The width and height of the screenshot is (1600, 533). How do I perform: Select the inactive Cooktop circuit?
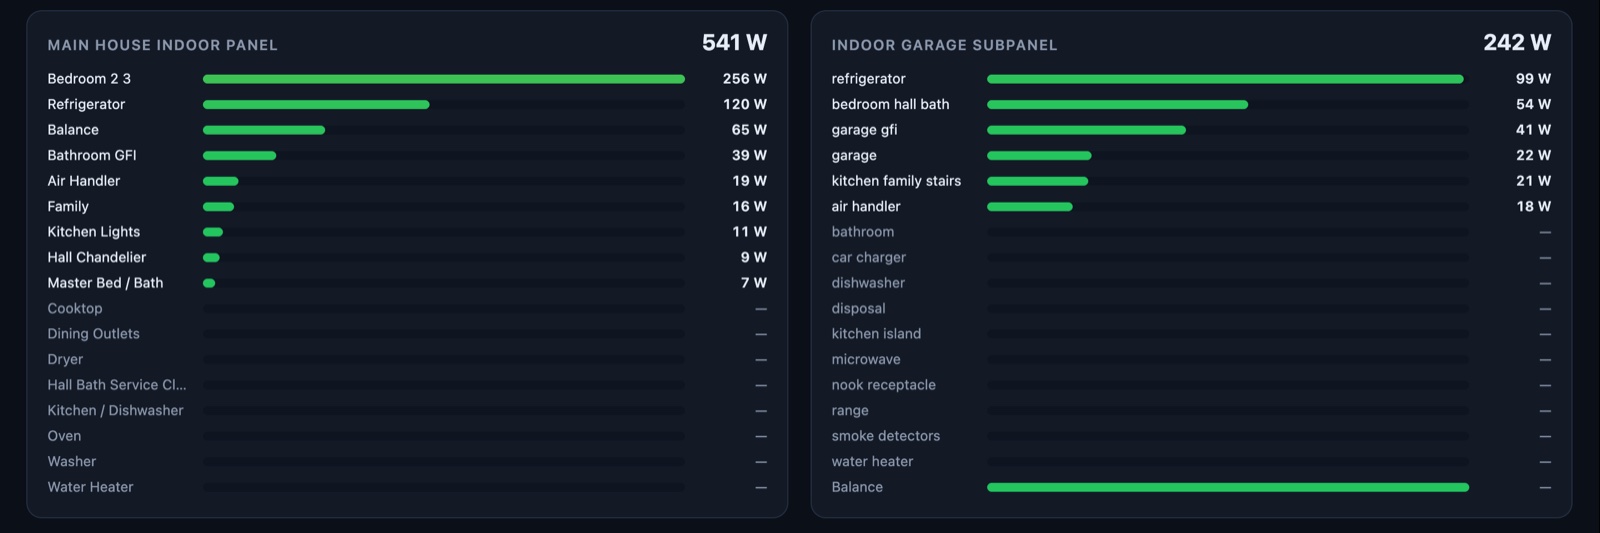point(407,308)
